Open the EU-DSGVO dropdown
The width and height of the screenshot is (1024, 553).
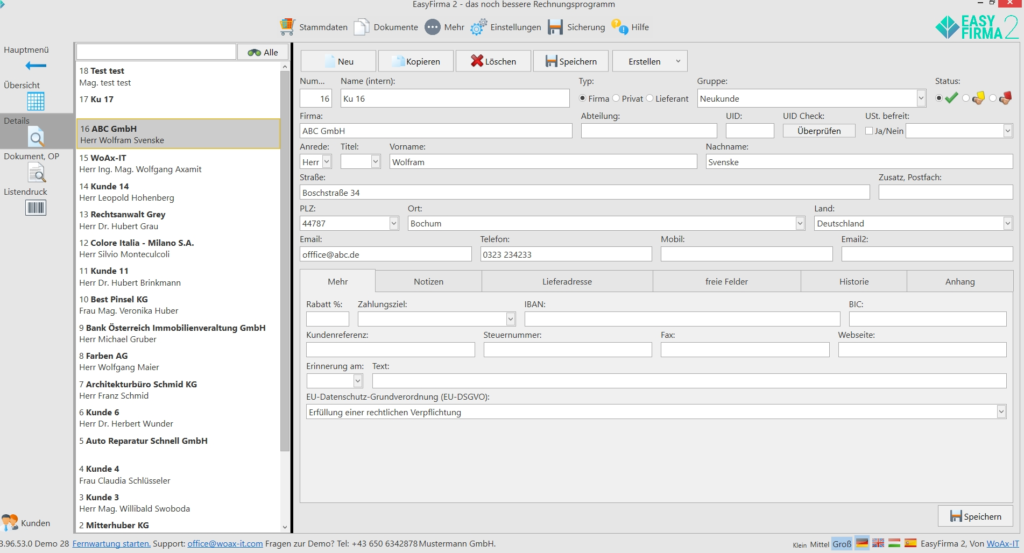(1001, 412)
